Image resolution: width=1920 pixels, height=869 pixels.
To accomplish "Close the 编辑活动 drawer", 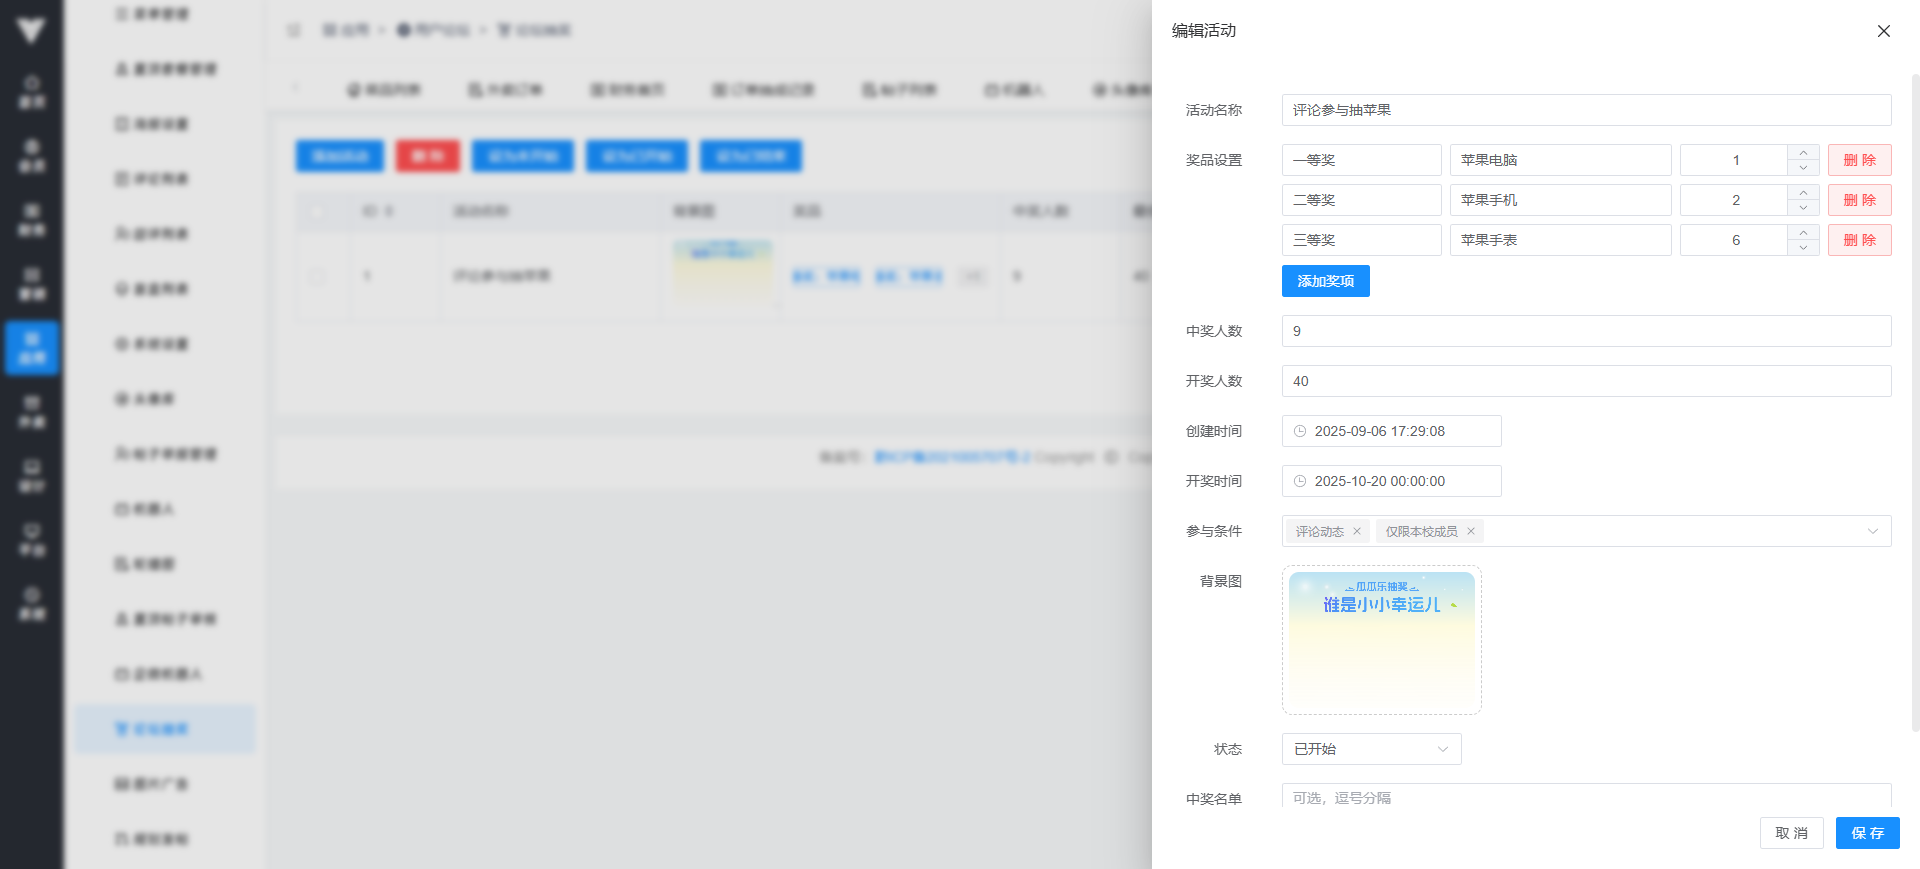I will pos(1883,31).
